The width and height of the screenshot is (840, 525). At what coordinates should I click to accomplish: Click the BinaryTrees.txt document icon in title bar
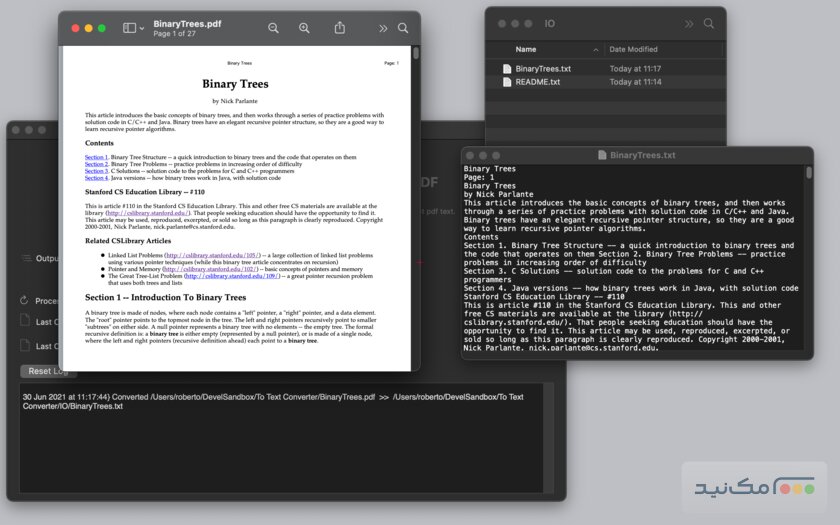[602, 155]
